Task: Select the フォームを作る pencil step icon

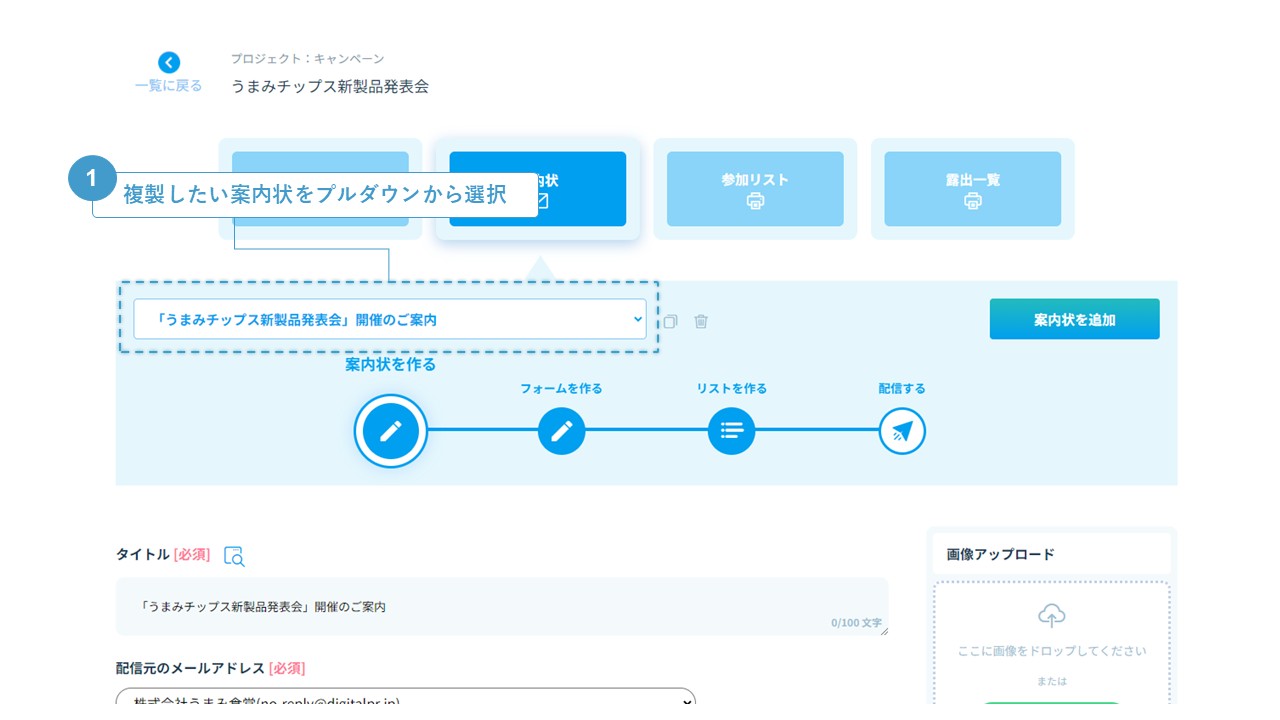Action: click(561, 431)
